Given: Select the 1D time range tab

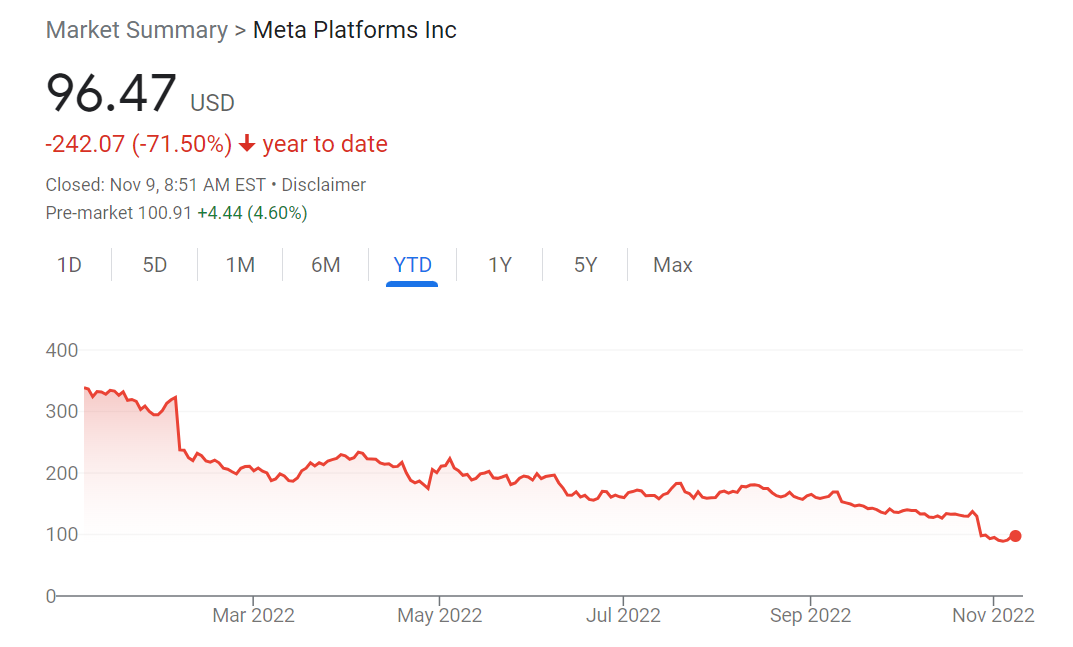Looking at the screenshot, I should click(69, 265).
